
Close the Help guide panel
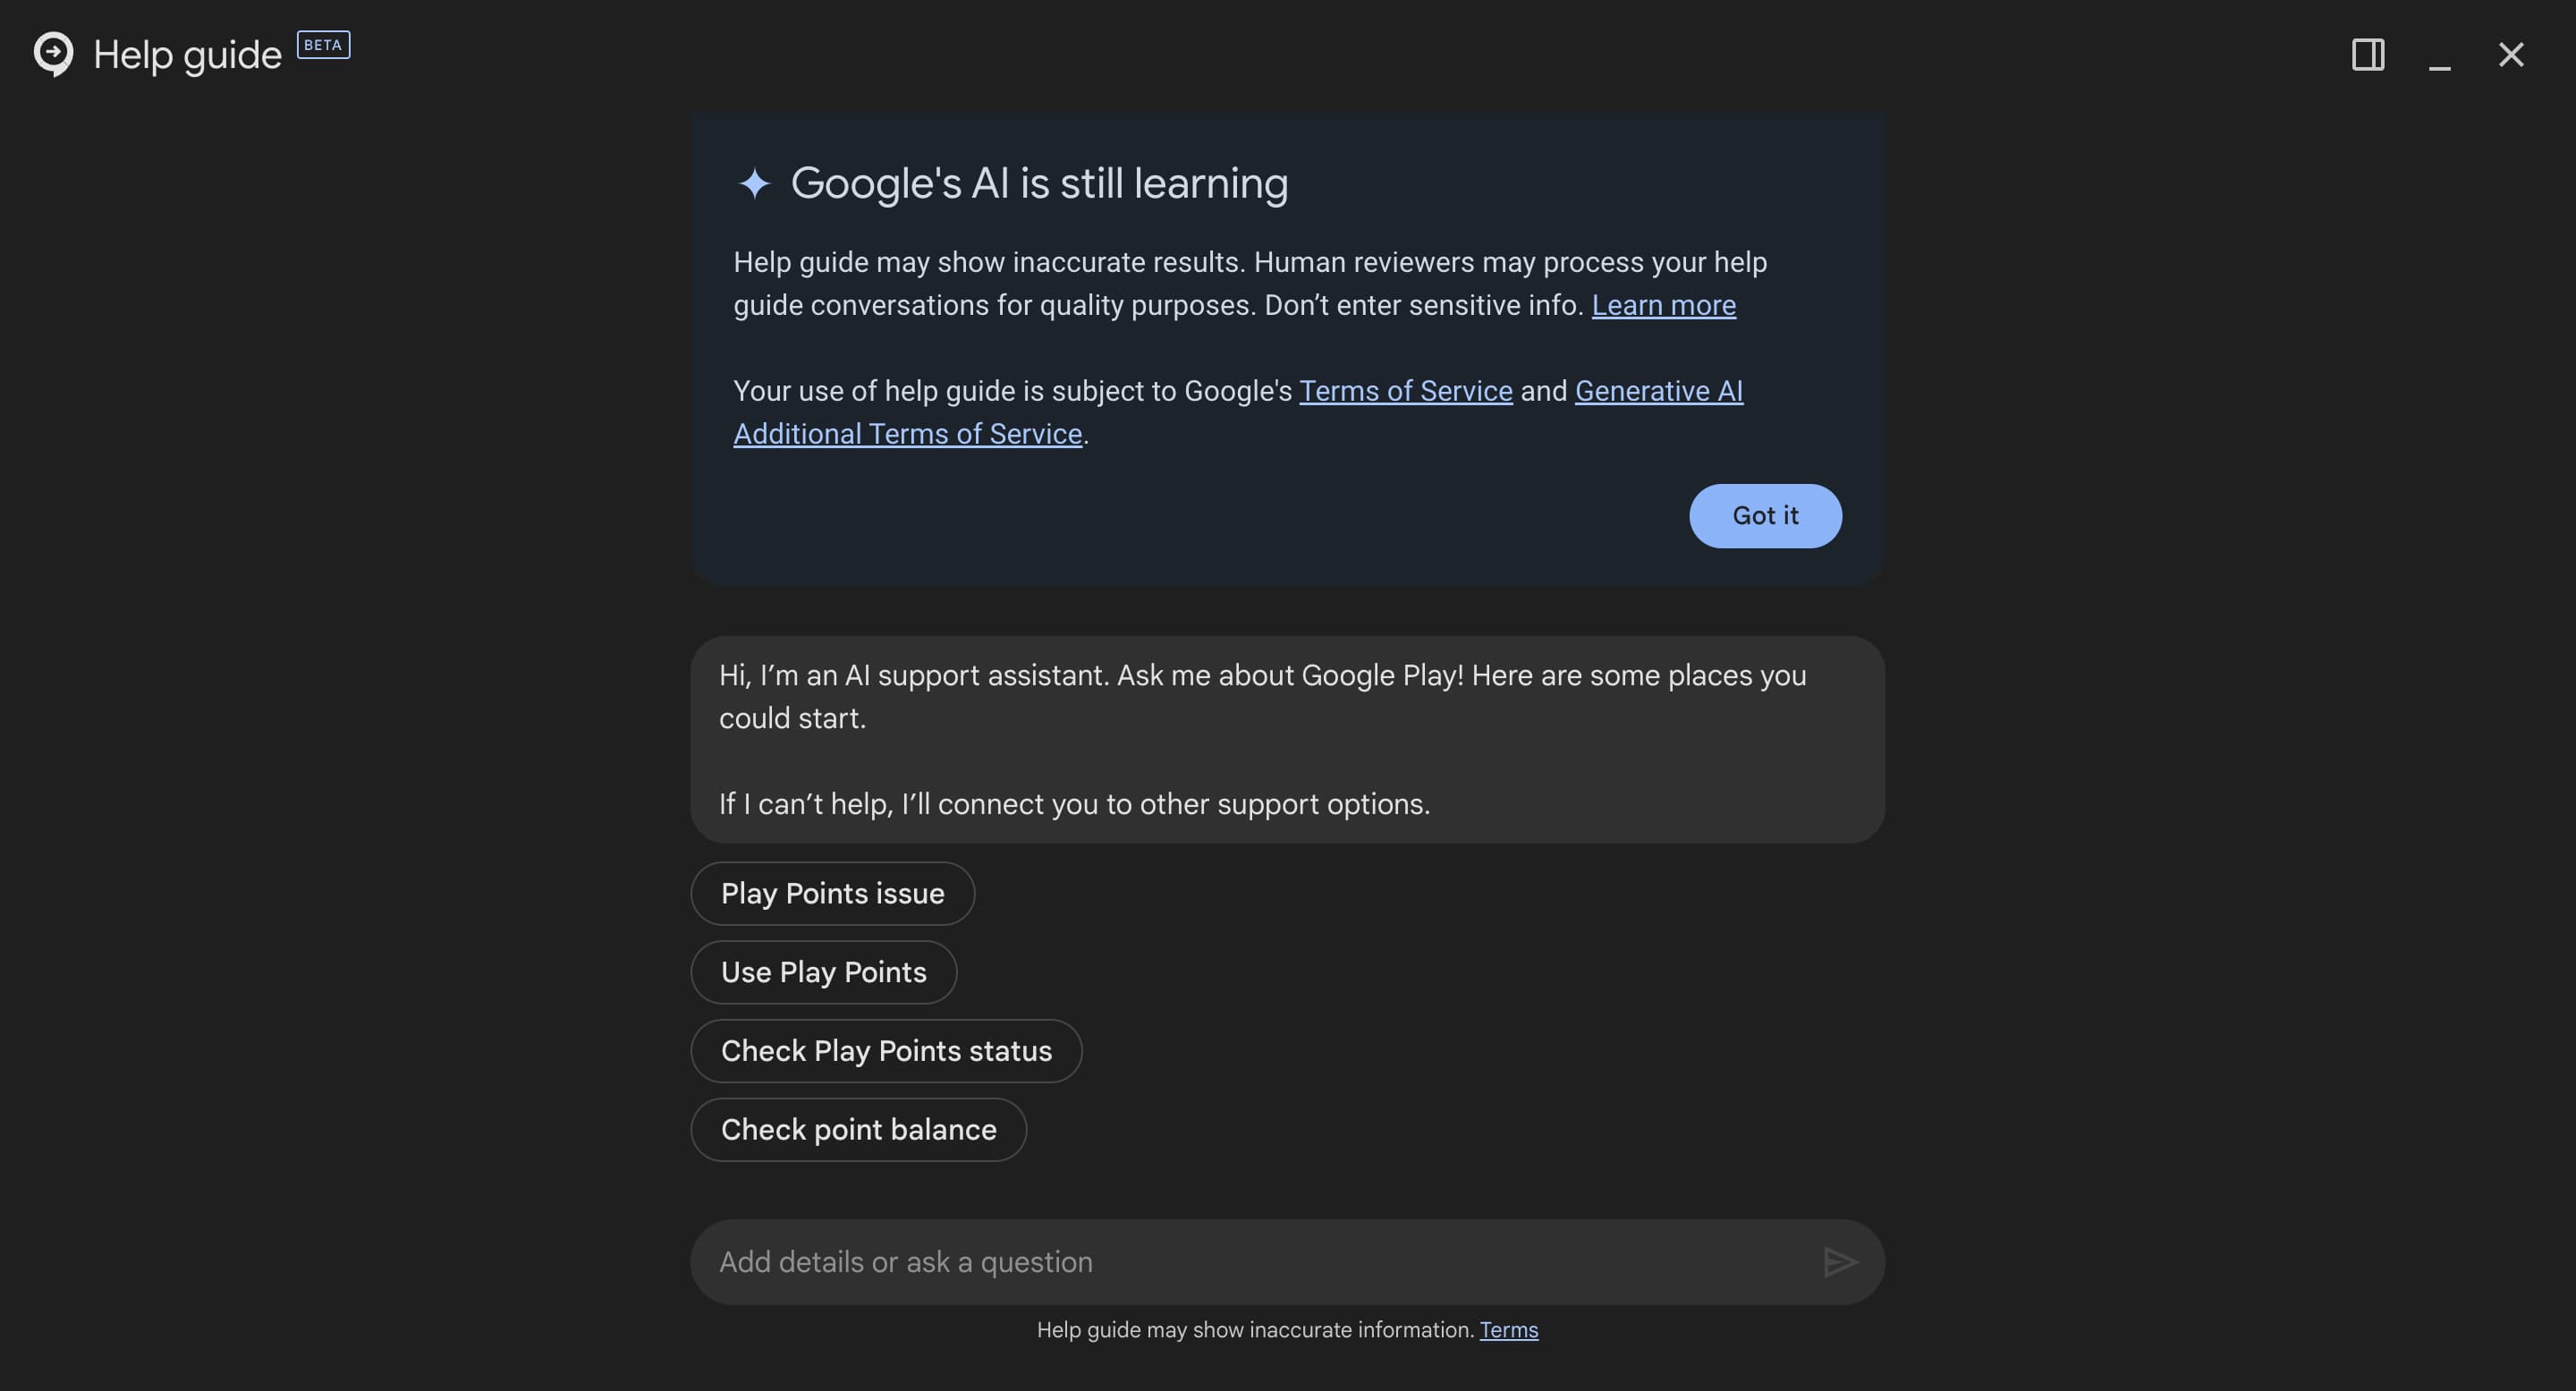2510,54
